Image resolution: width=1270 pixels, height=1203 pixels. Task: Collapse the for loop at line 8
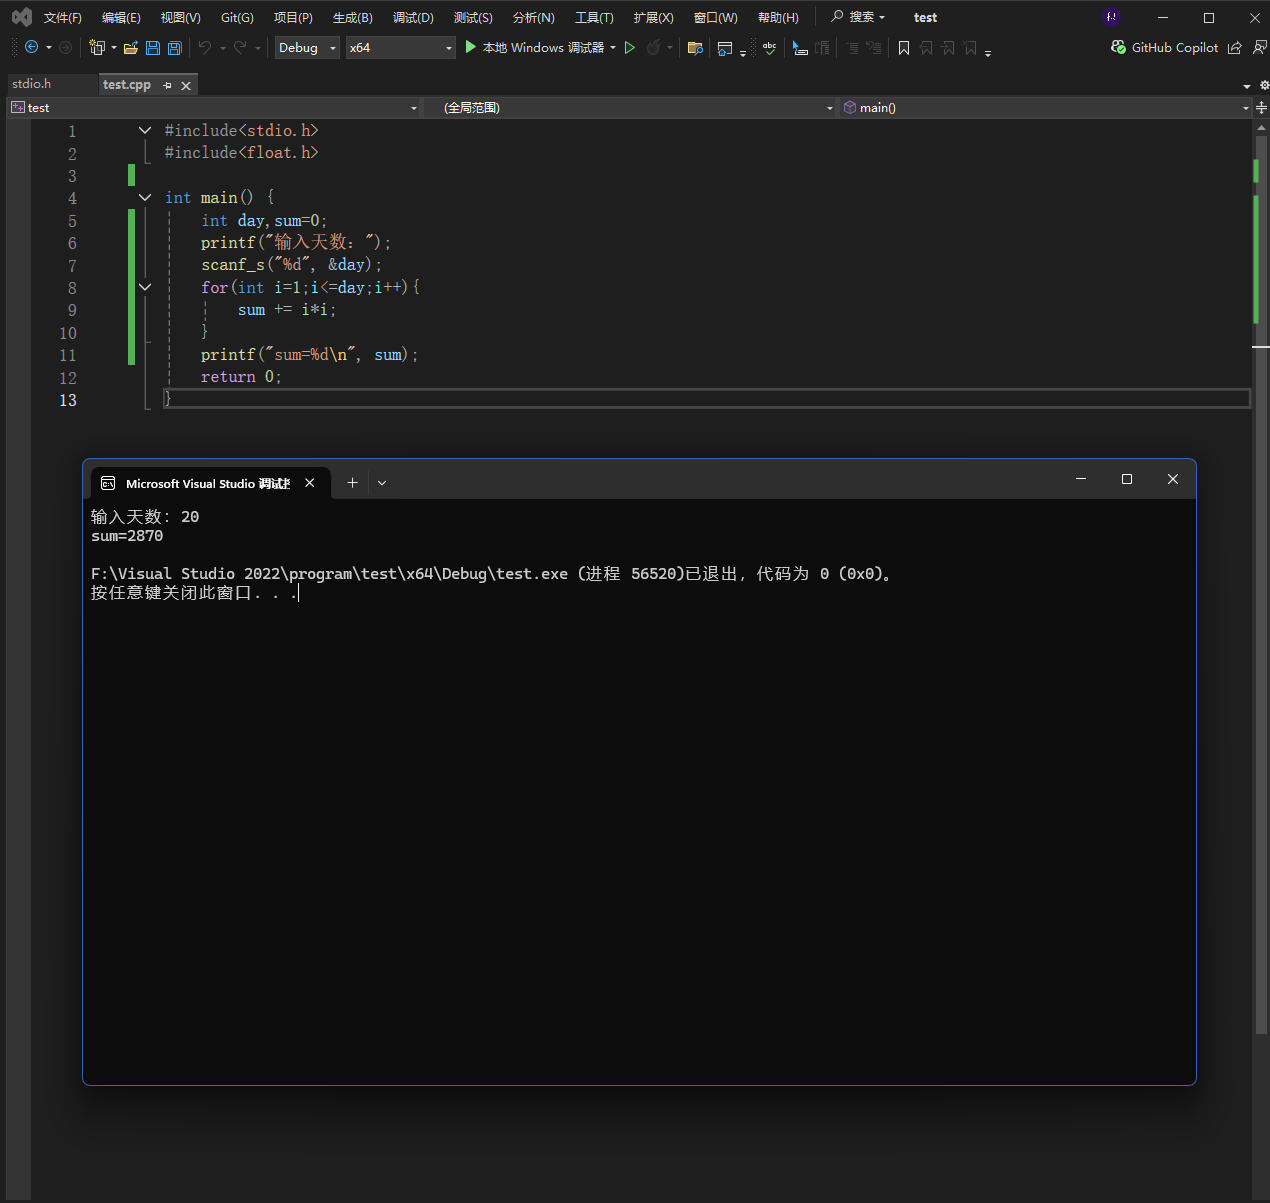pyautogui.click(x=145, y=287)
